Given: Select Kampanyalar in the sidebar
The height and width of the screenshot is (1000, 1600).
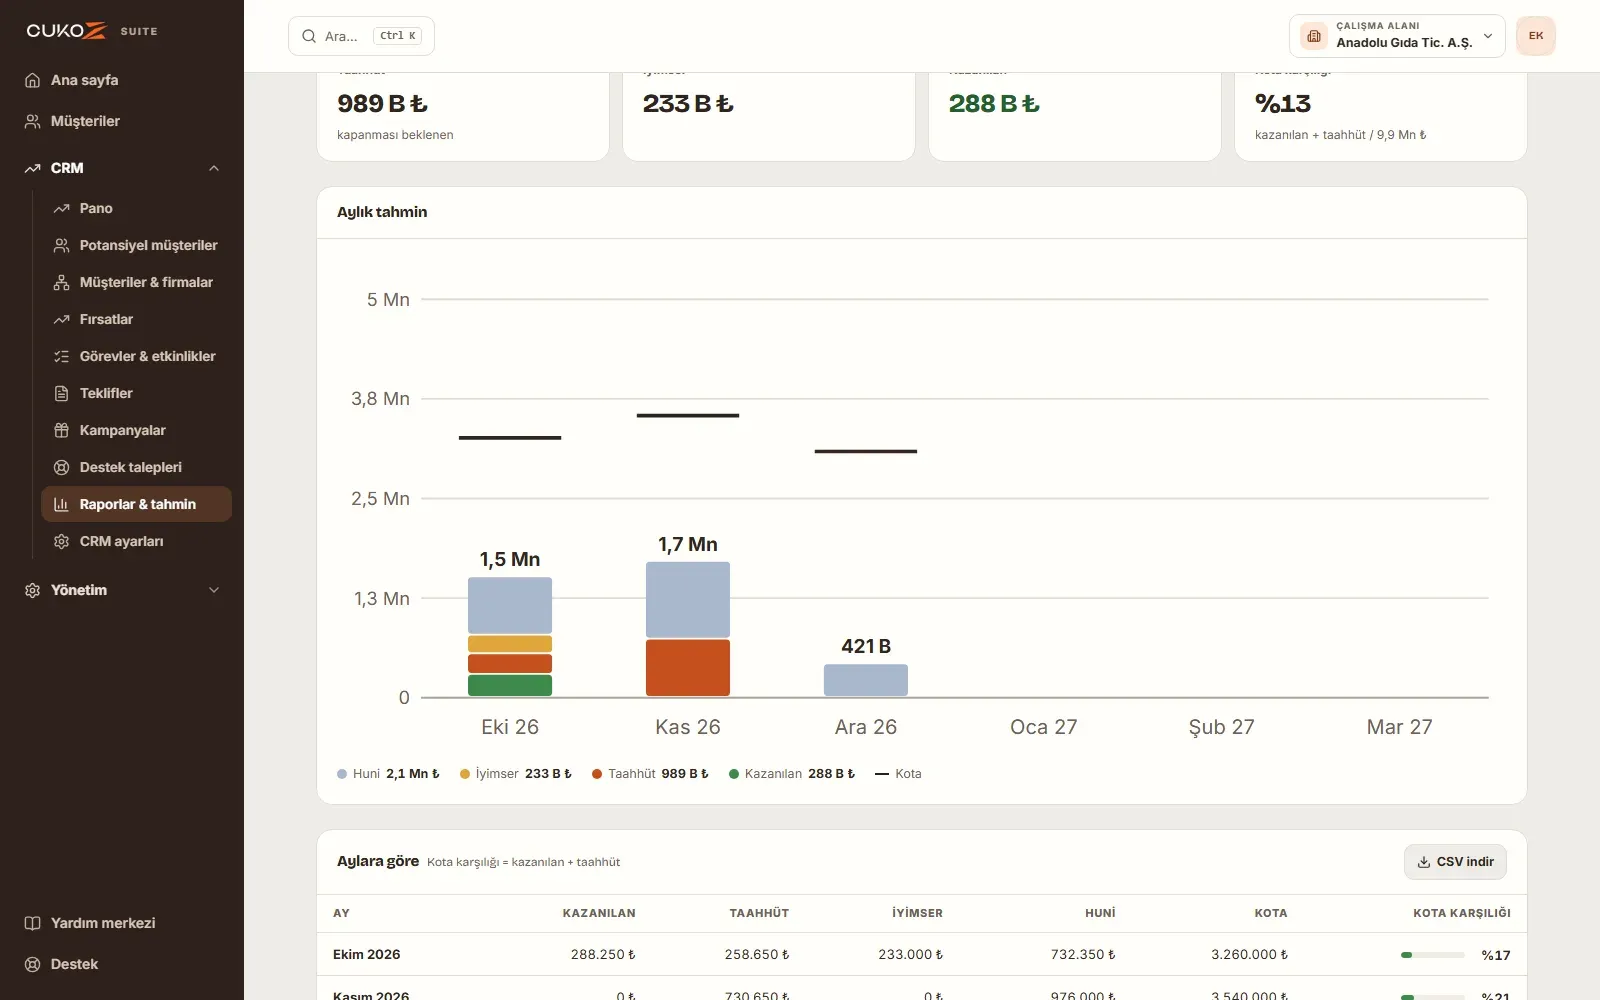Looking at the screenshot, I should (136, 430).
